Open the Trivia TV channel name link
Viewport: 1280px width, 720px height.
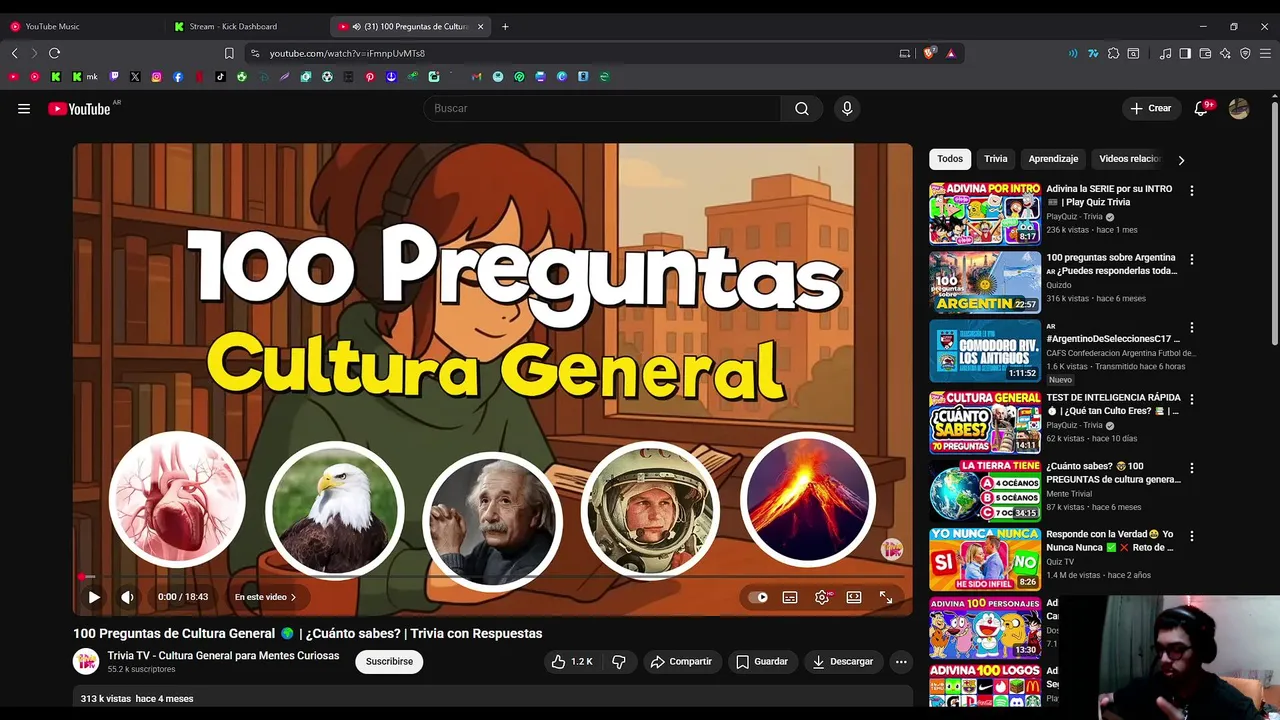[223, 656]
